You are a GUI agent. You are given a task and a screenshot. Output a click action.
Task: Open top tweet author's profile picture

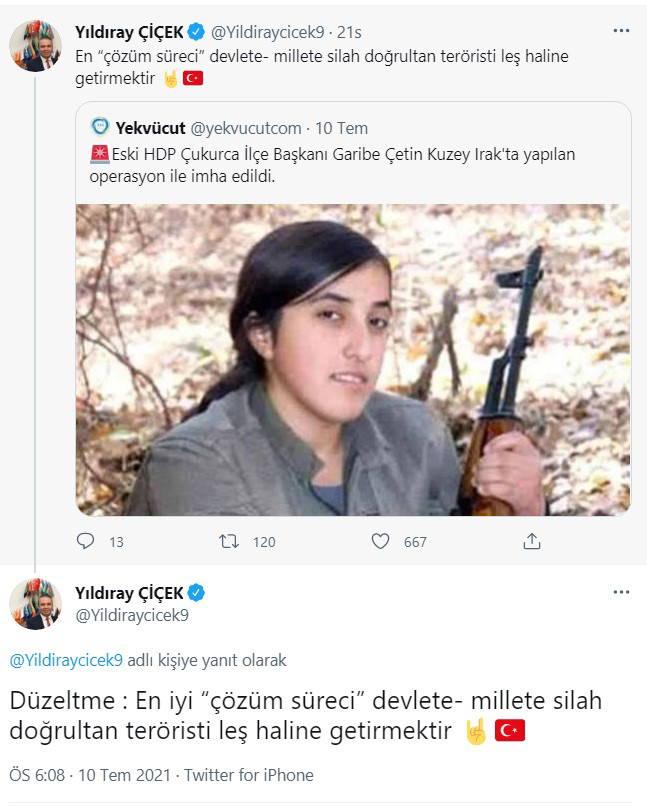(x=35, y=46)
